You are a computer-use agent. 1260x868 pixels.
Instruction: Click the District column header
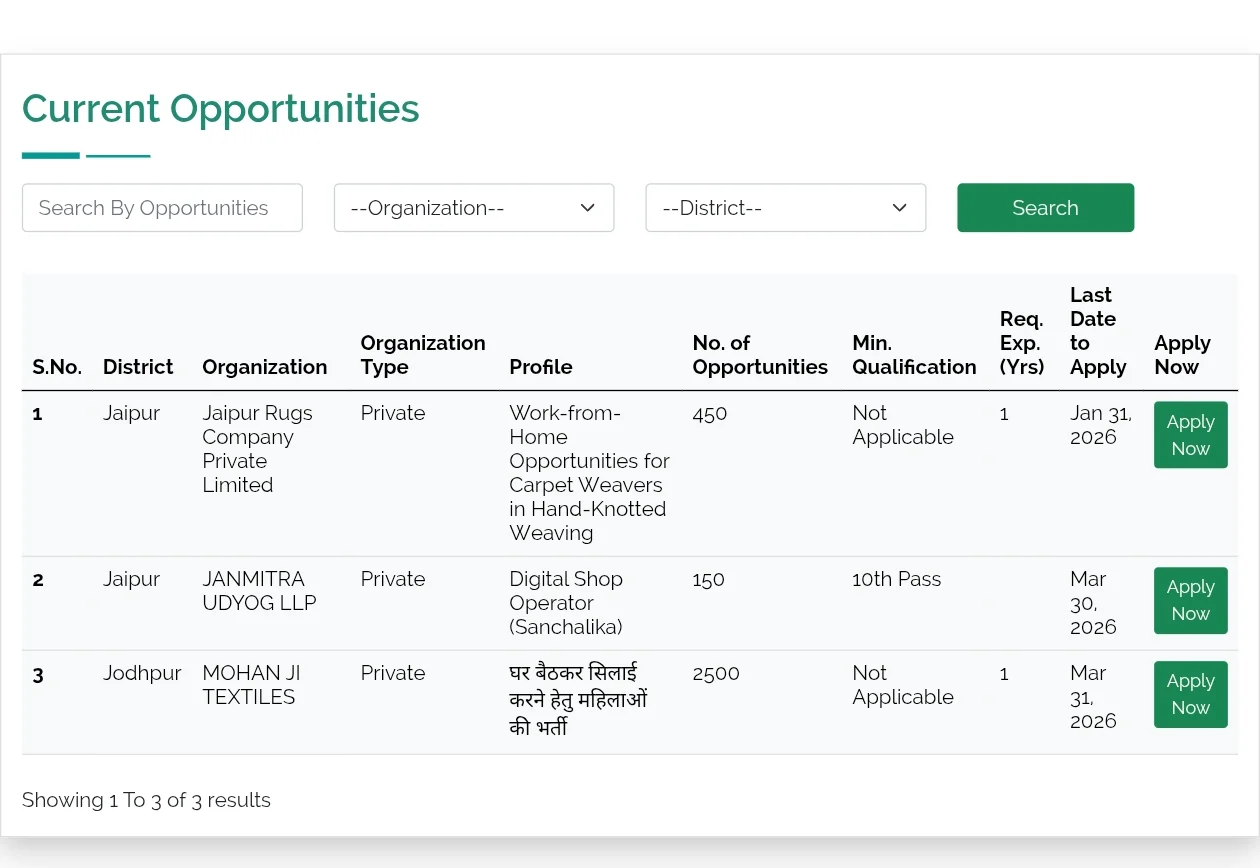[x=138, y=367]
